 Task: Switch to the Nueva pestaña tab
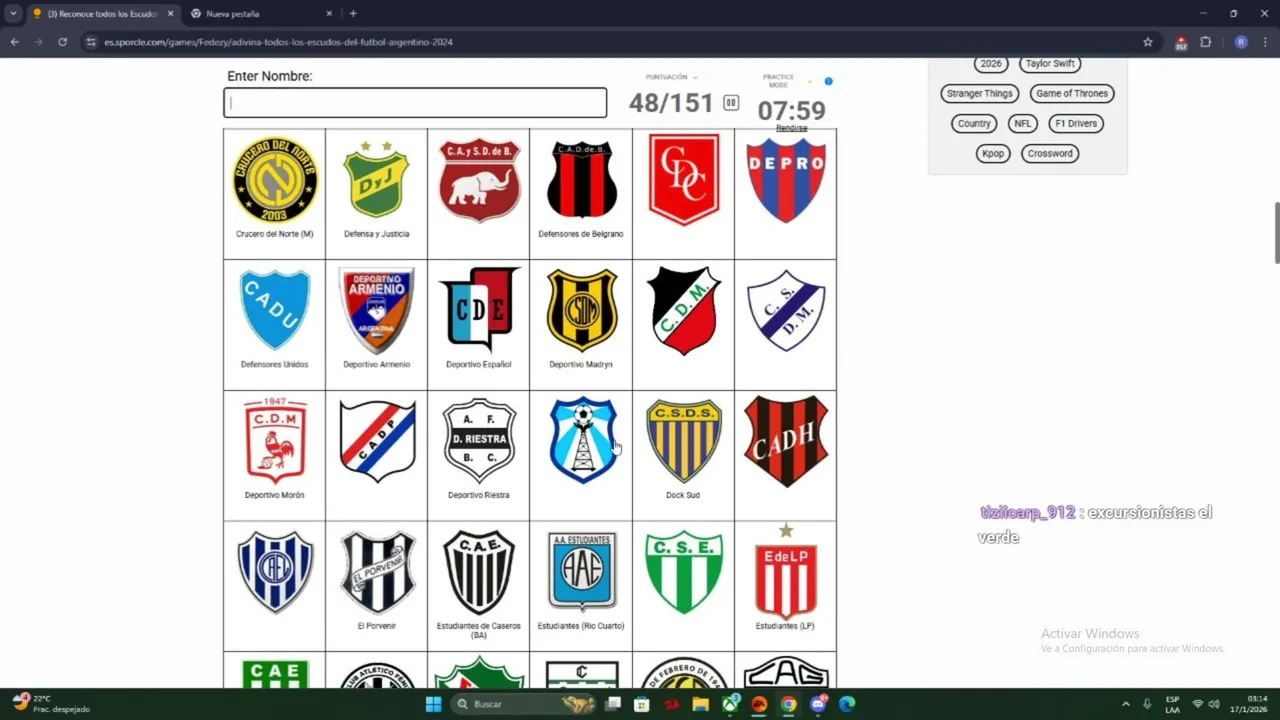pos(261,14)
